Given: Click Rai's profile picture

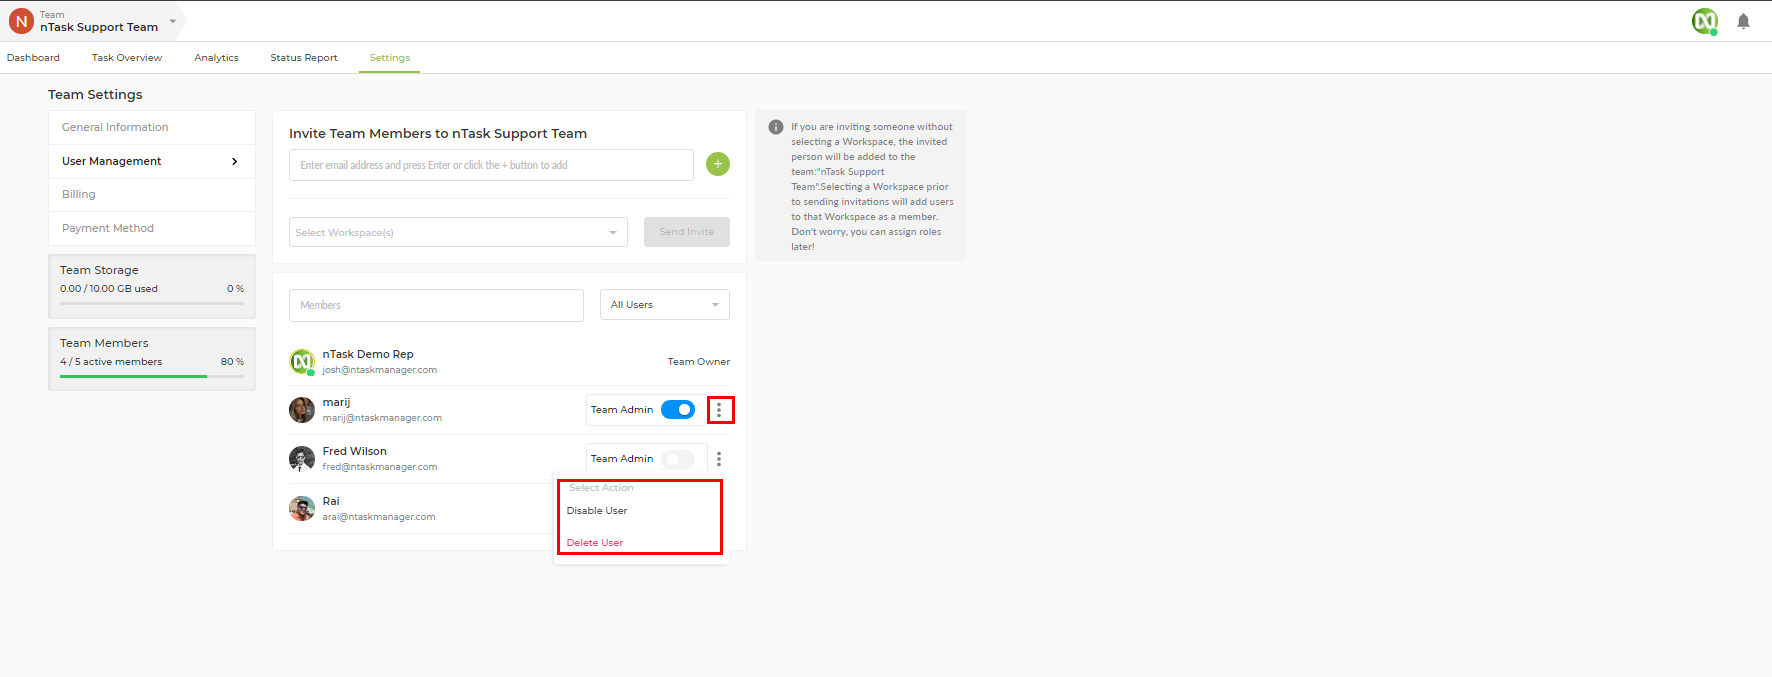Looking at the screenshot, I should [302, 509].
